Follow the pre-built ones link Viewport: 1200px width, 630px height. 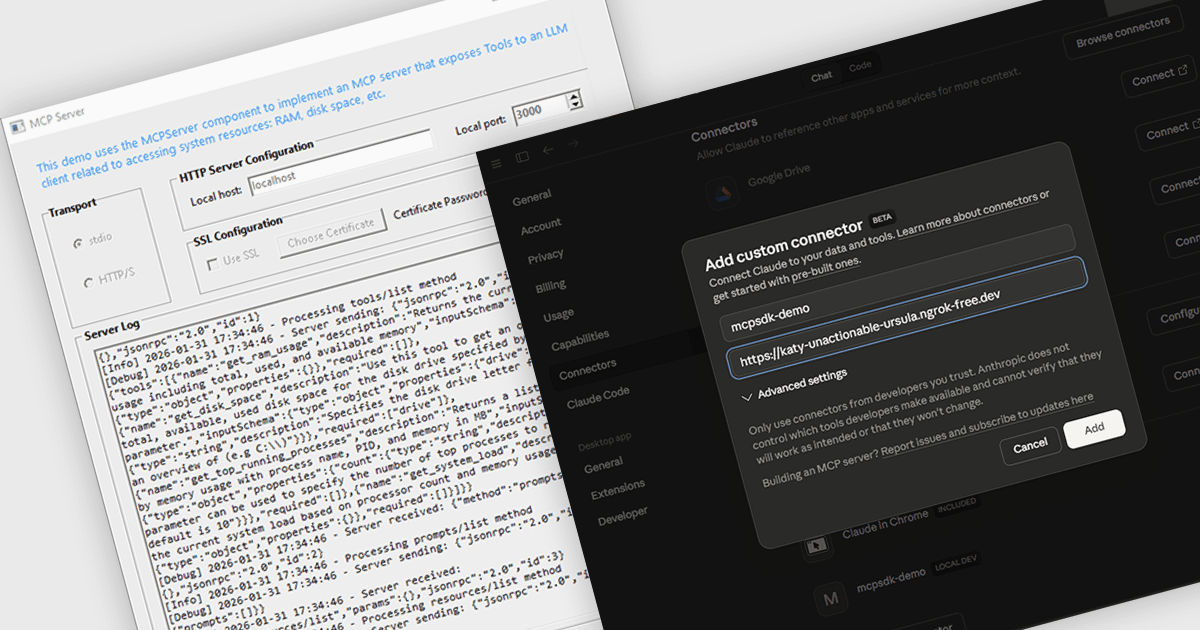(x=825, y=268)
